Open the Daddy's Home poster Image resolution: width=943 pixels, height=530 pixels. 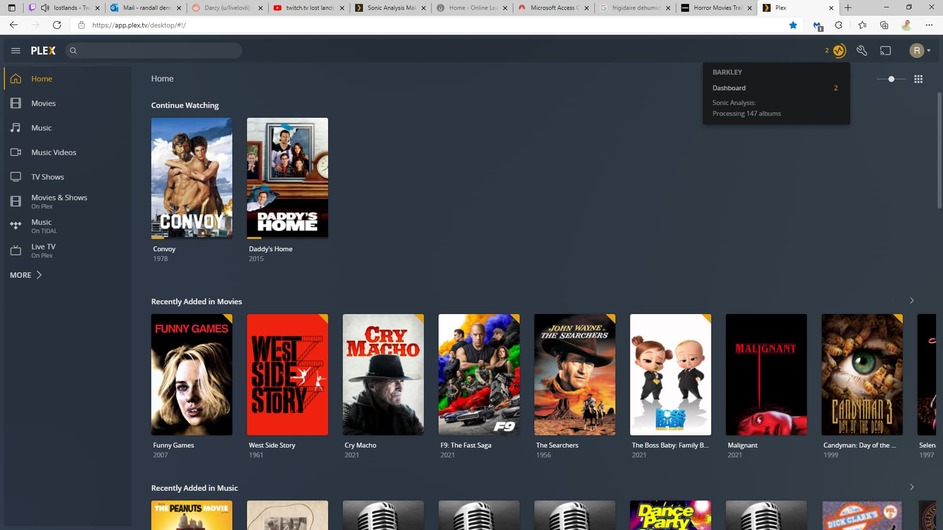tap(287, 178)
